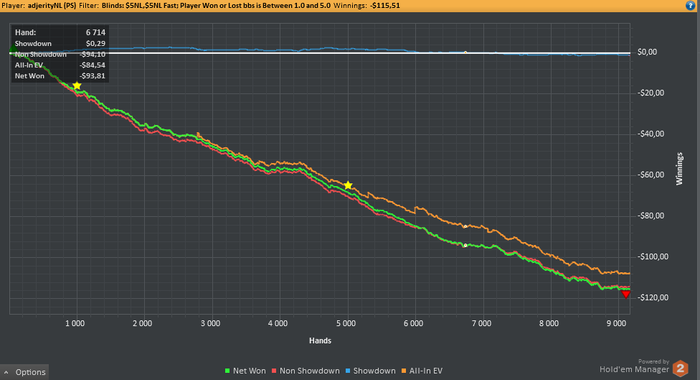
Task: Click the Hold'em Manager 2 logo
Action: coord(680,369)
